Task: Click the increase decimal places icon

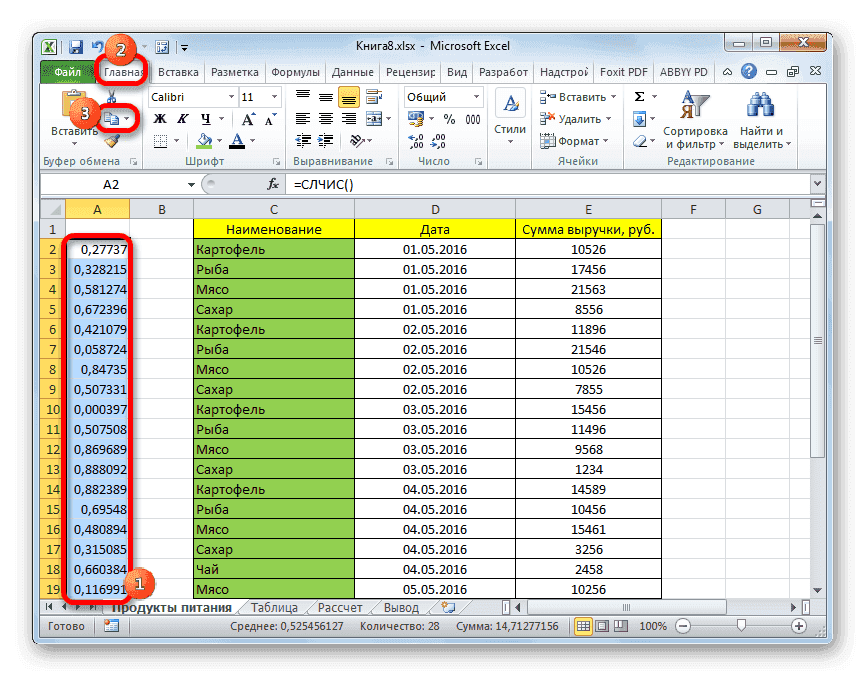Action: tap(416, 143)
